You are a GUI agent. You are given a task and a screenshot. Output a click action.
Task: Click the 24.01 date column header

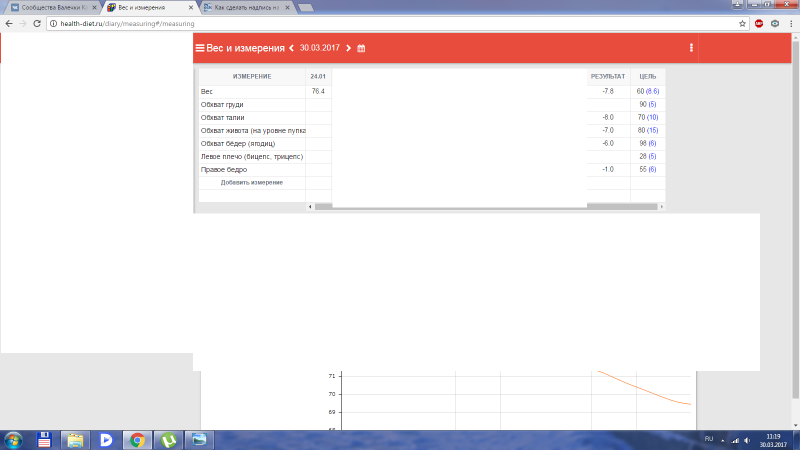click(318, 76)
